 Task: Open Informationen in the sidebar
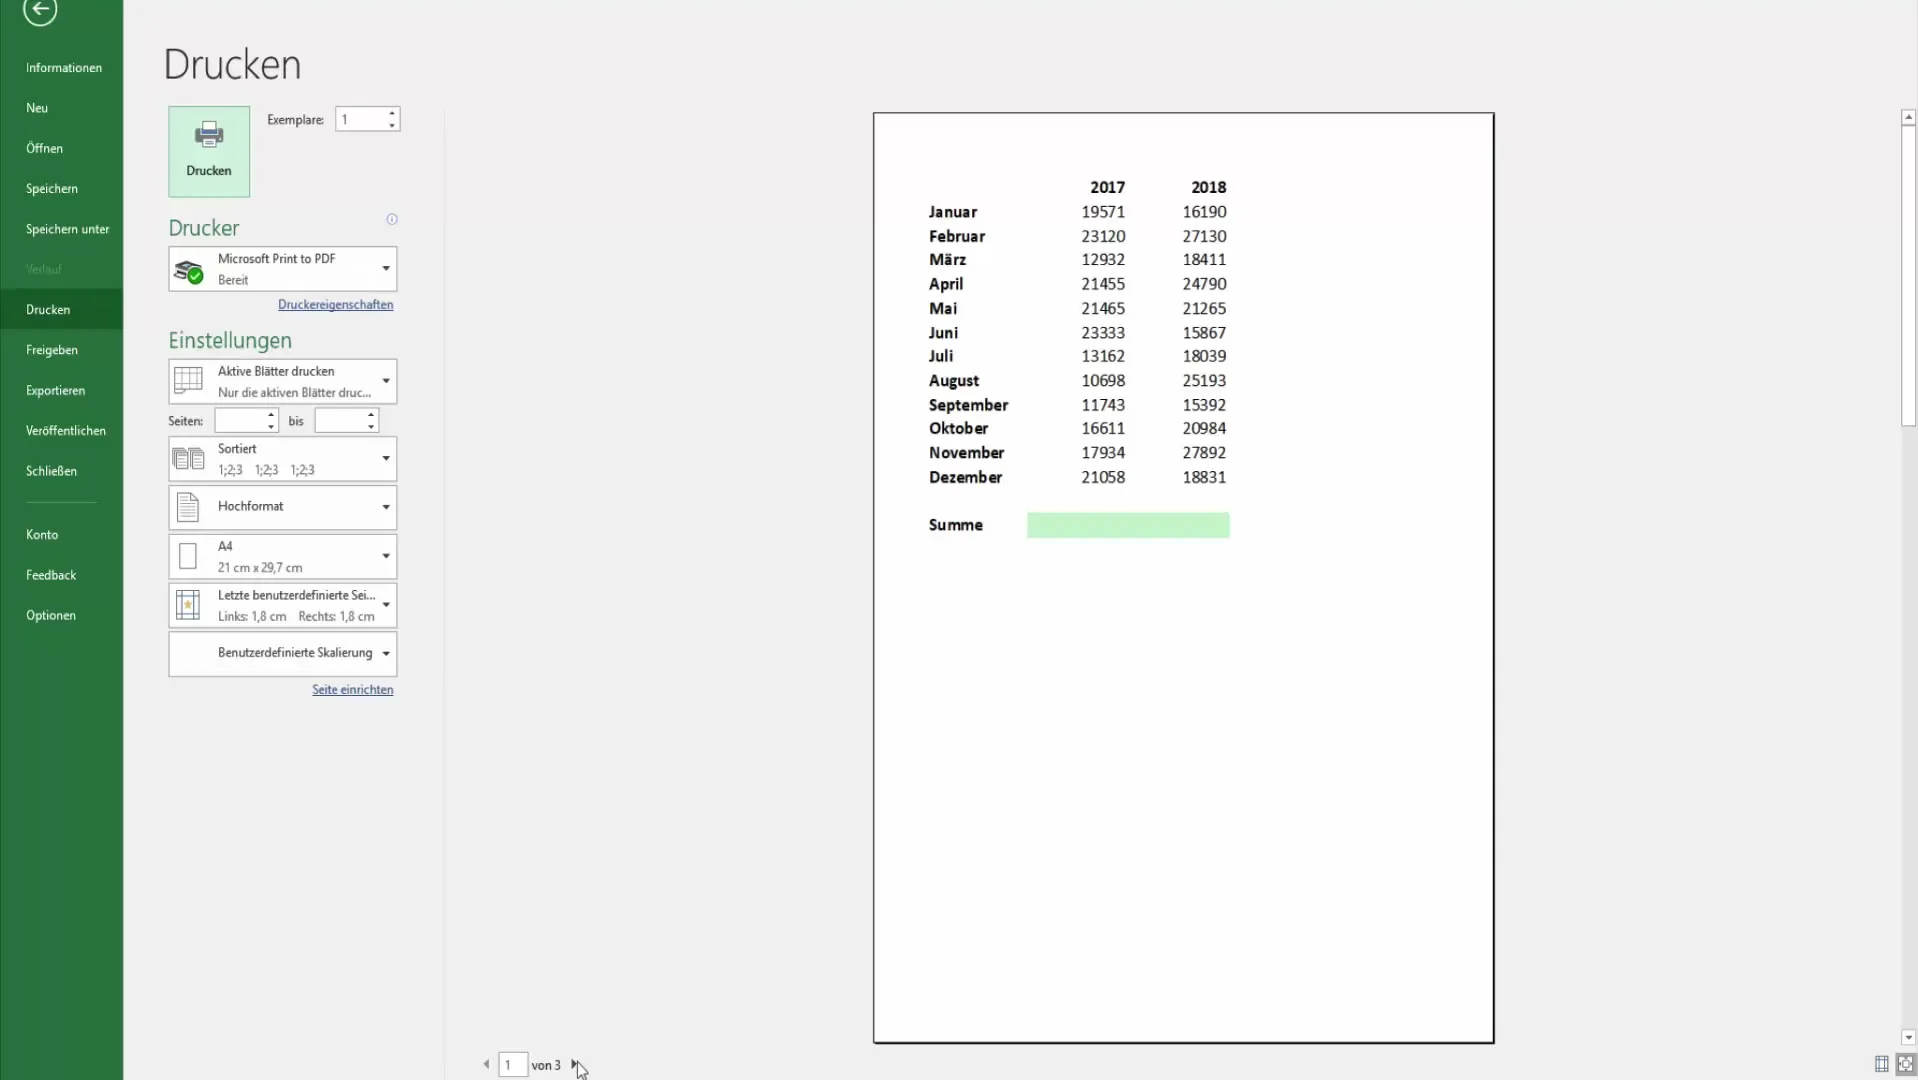tap(64, 68)
